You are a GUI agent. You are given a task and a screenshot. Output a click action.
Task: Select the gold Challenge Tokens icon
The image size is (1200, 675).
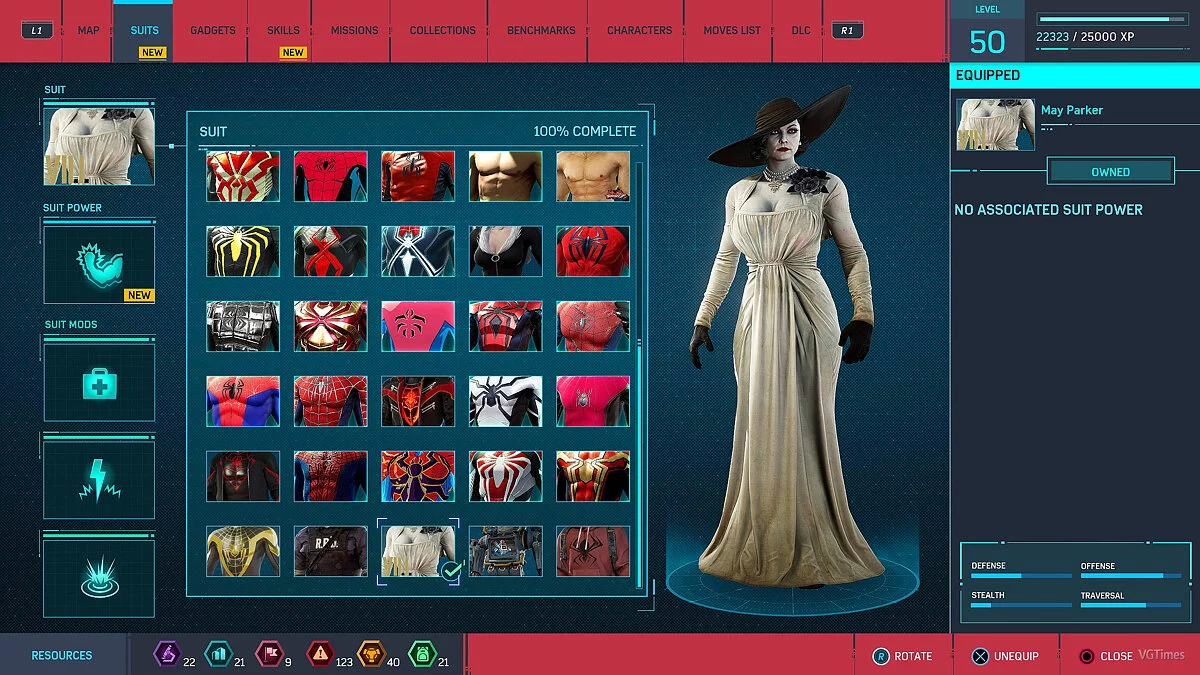[372, 655]
